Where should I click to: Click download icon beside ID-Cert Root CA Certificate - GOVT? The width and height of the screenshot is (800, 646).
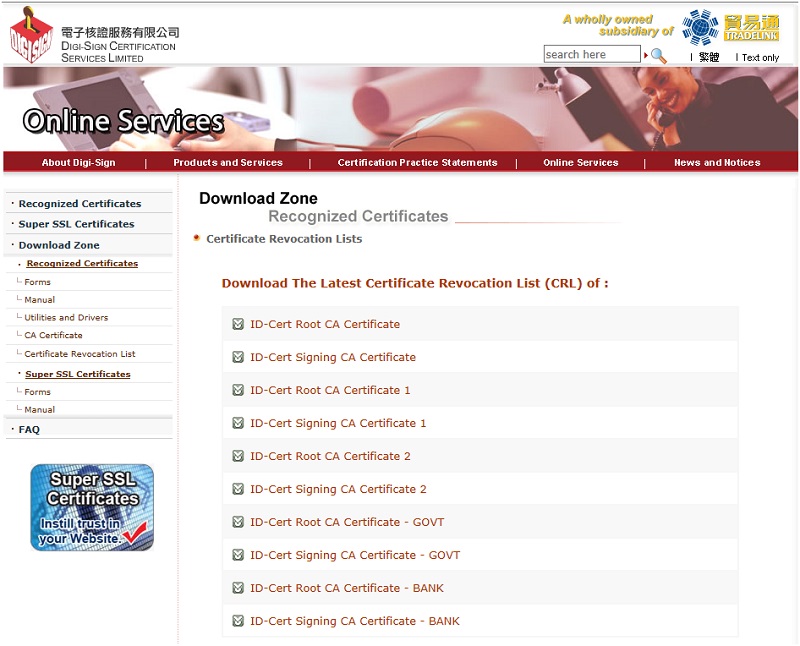[x=237, y=522]
